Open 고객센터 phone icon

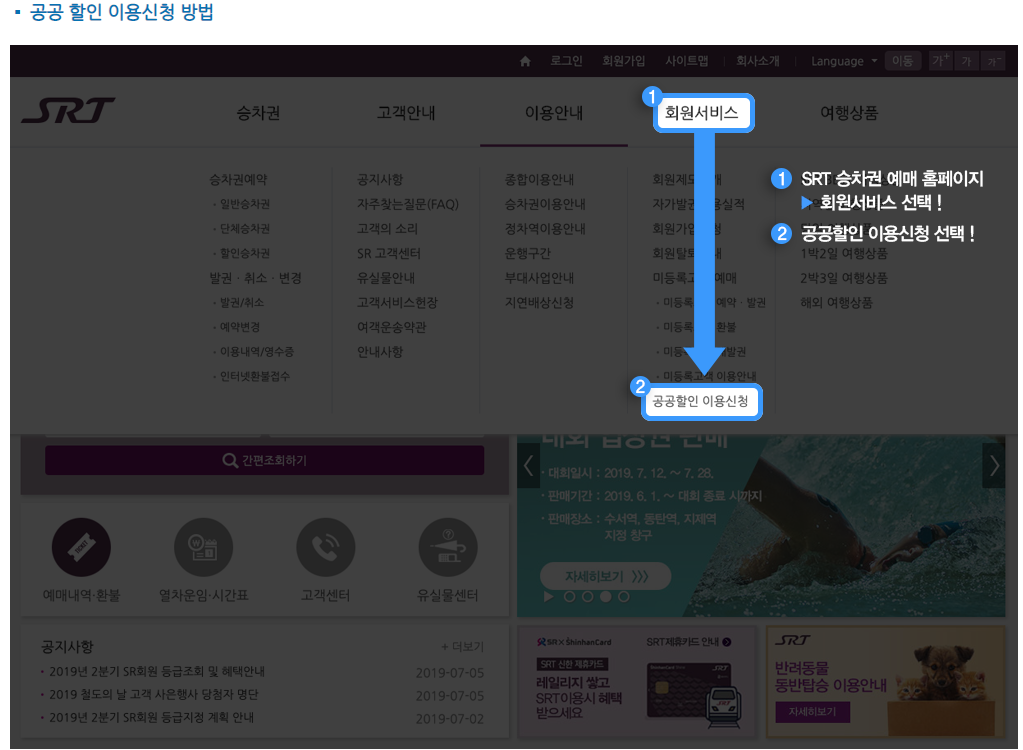point(326,547)
